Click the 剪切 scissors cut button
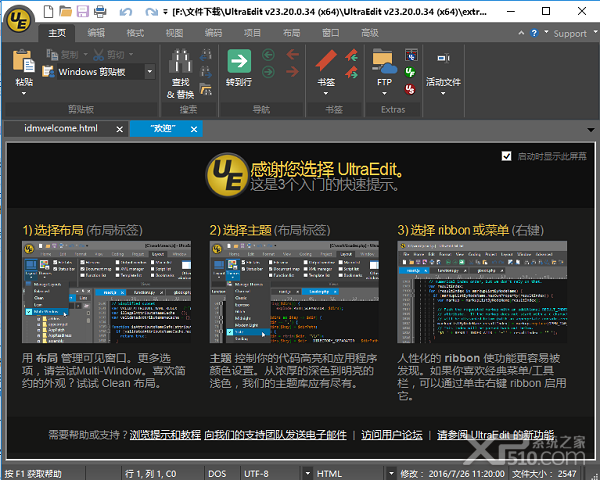600x480 pixels. (x=109, y=55)
